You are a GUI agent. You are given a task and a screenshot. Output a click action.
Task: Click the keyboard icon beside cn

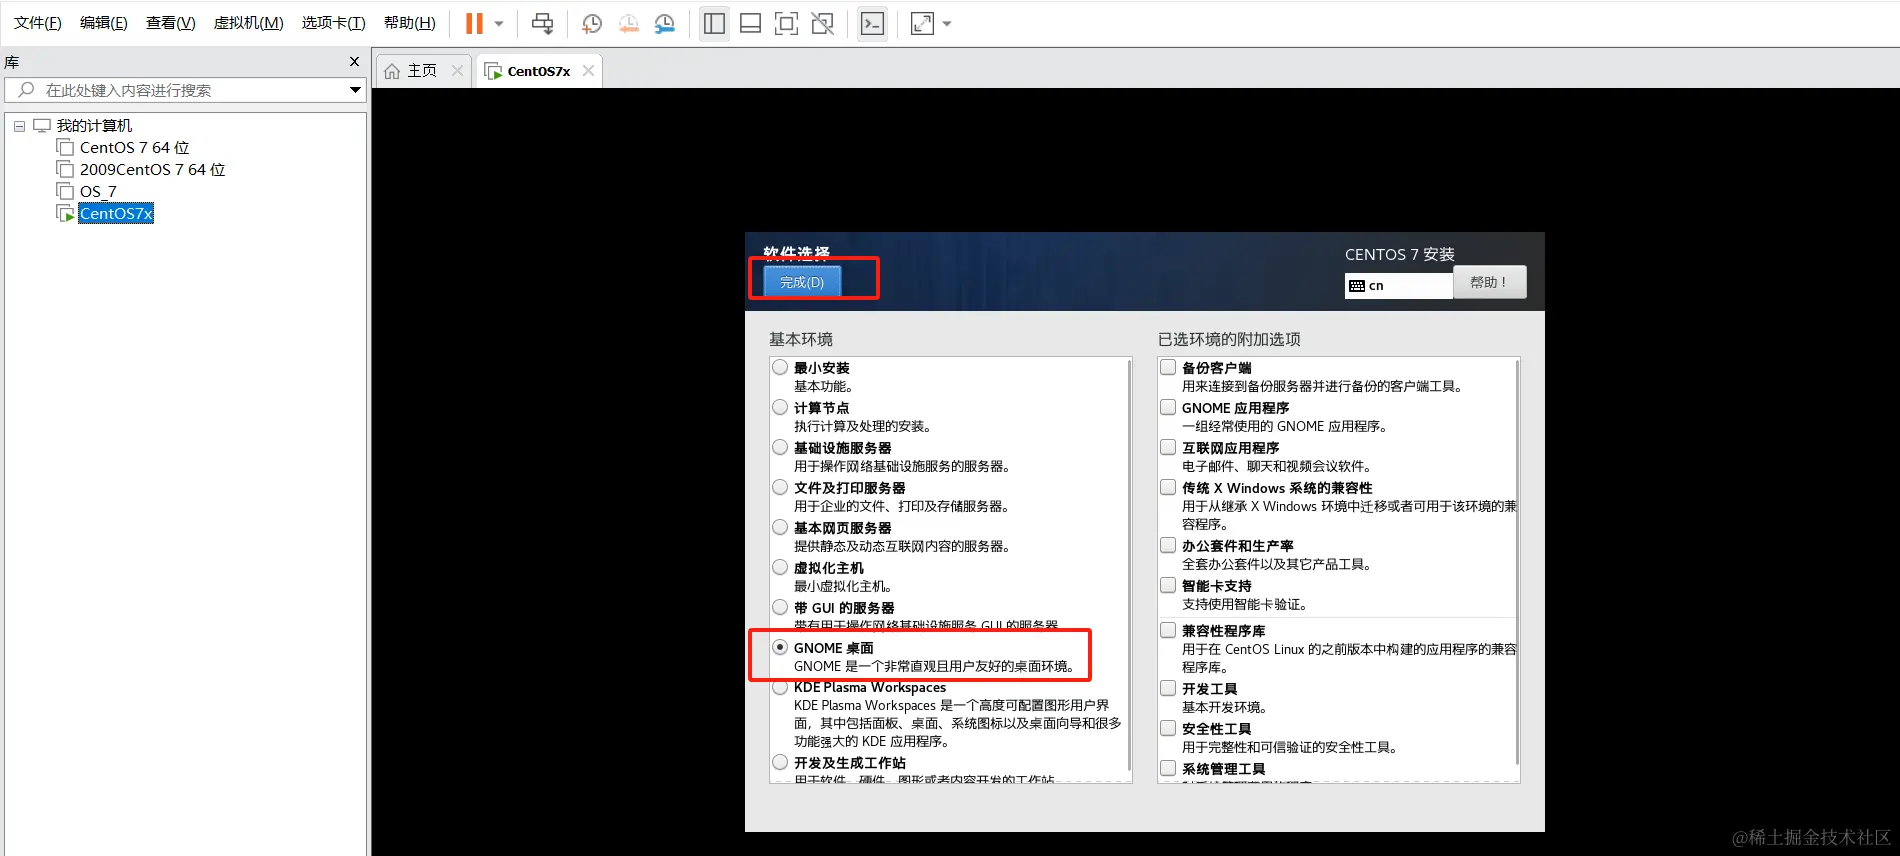tap(1357, 286)
